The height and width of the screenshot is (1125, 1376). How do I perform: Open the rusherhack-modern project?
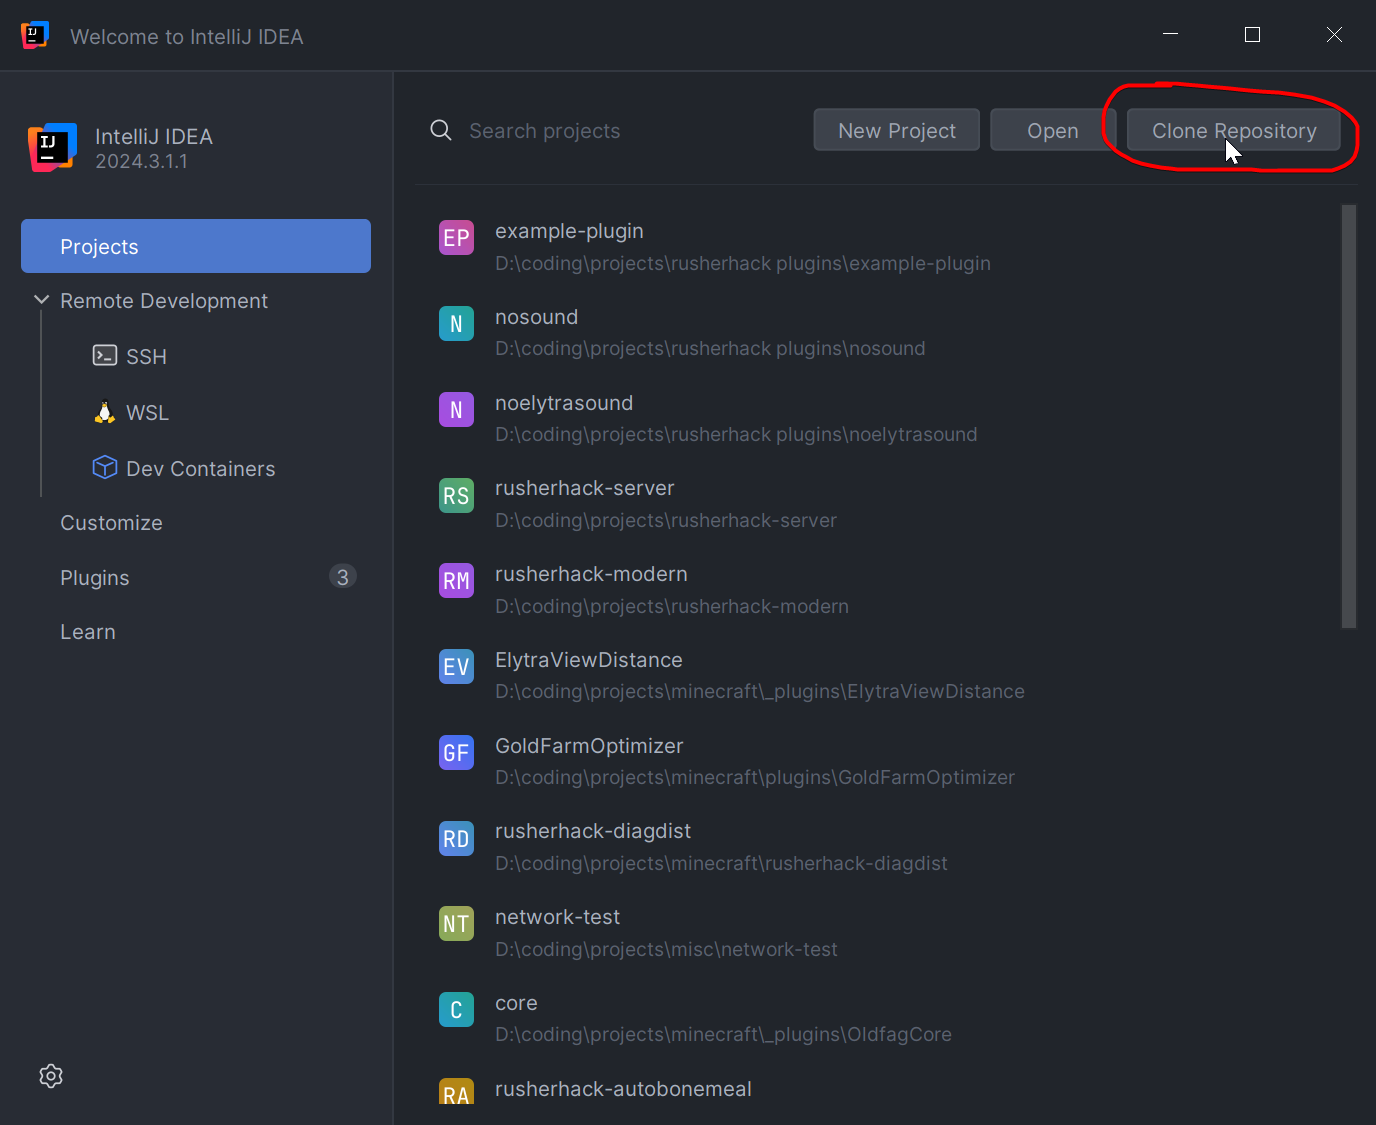tap(591, 574)
